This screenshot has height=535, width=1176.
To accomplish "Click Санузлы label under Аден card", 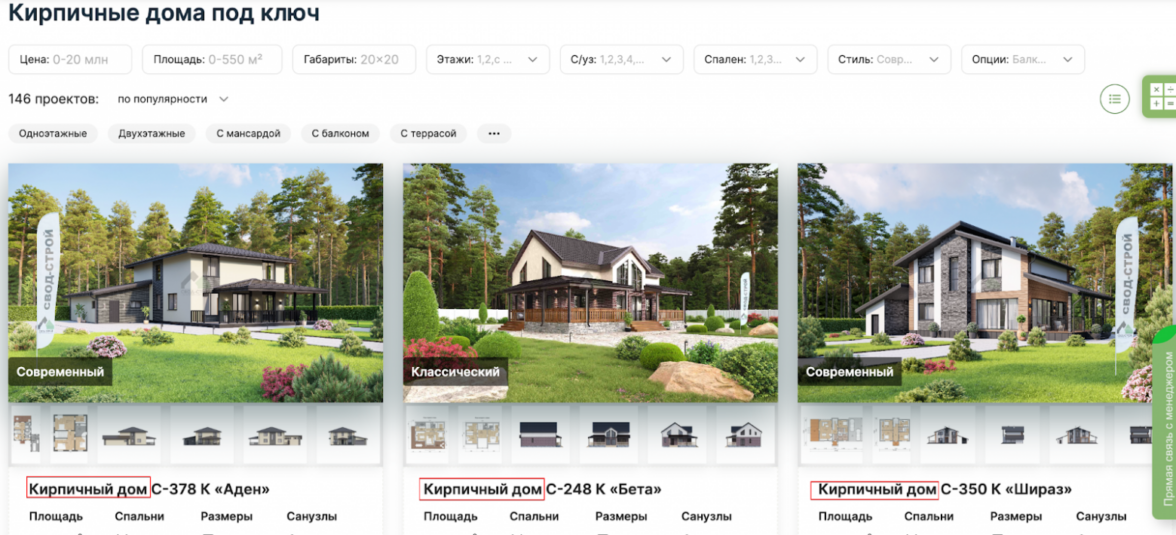I will [x=312, y=516].
